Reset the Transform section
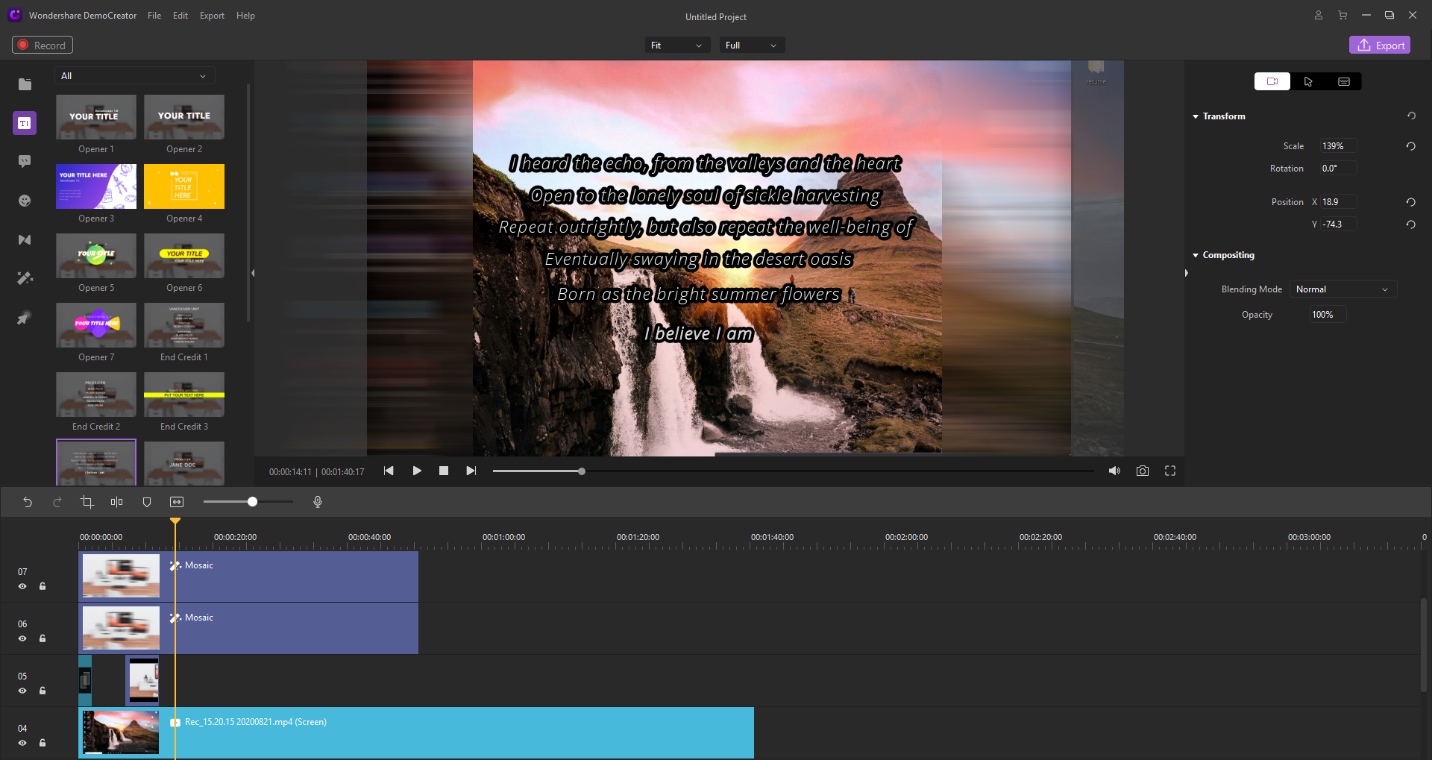The height and width of the screenshot is (760, 1432). 1411,116
